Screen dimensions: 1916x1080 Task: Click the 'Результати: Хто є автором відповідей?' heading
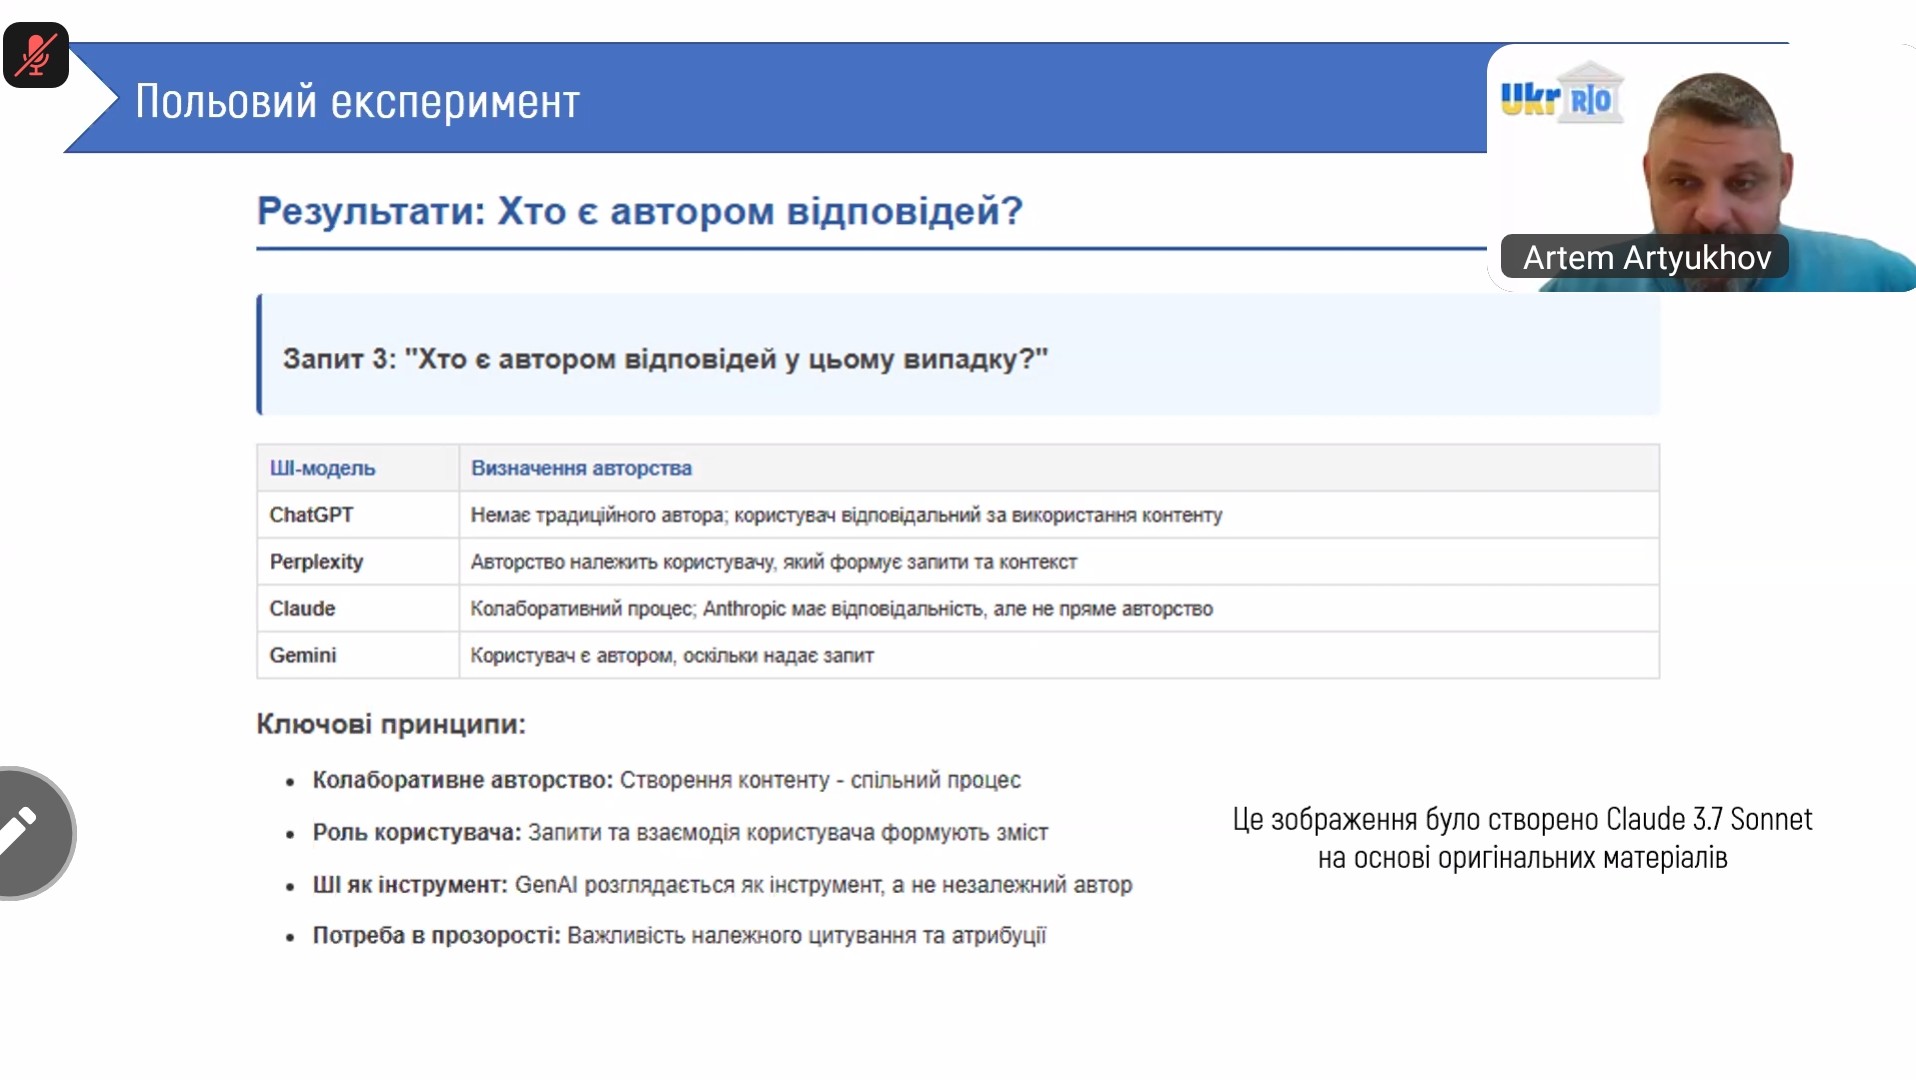click(640, 211)
